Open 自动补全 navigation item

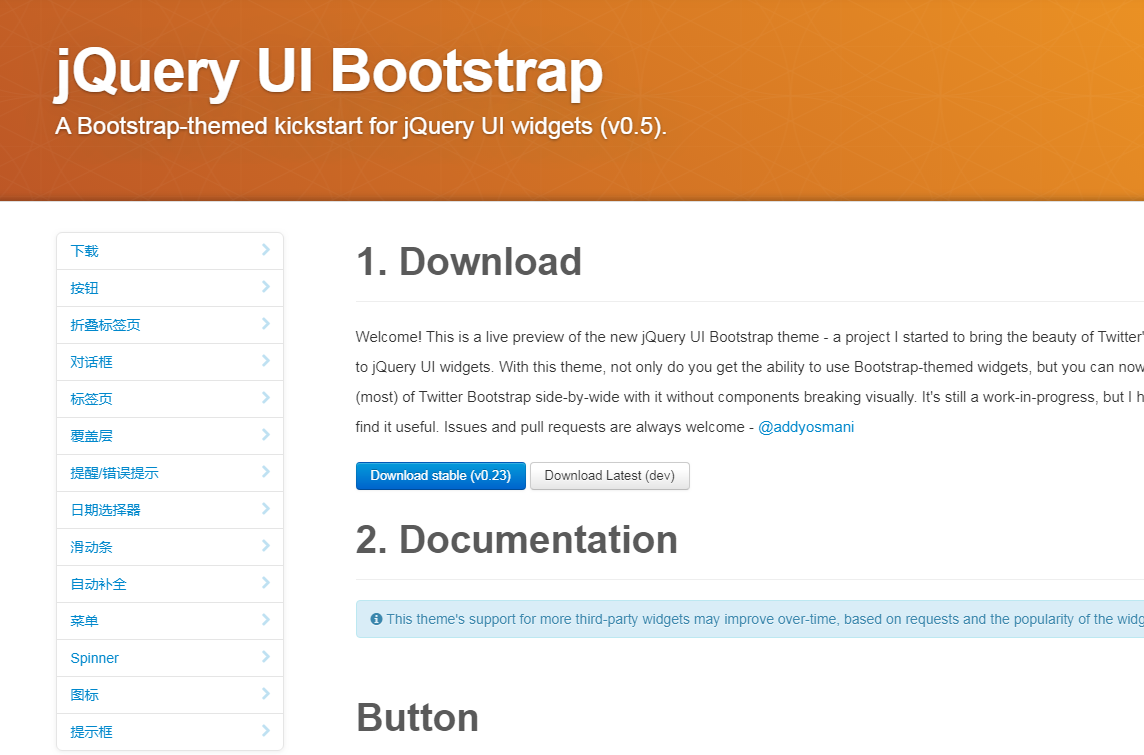169,584
